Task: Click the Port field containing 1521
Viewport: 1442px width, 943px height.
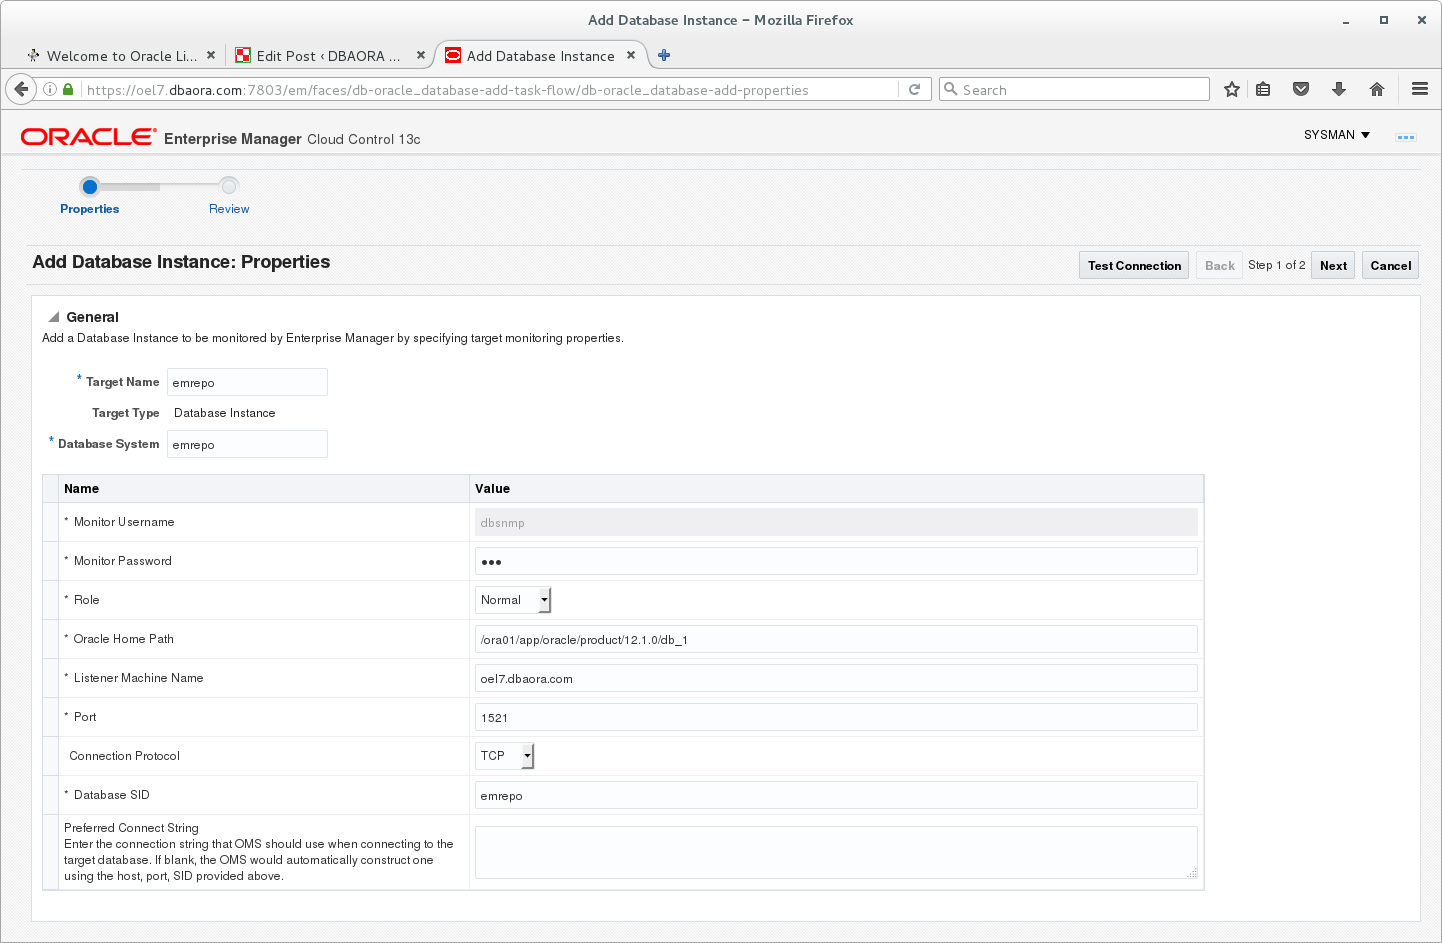Action: [836, 717]
